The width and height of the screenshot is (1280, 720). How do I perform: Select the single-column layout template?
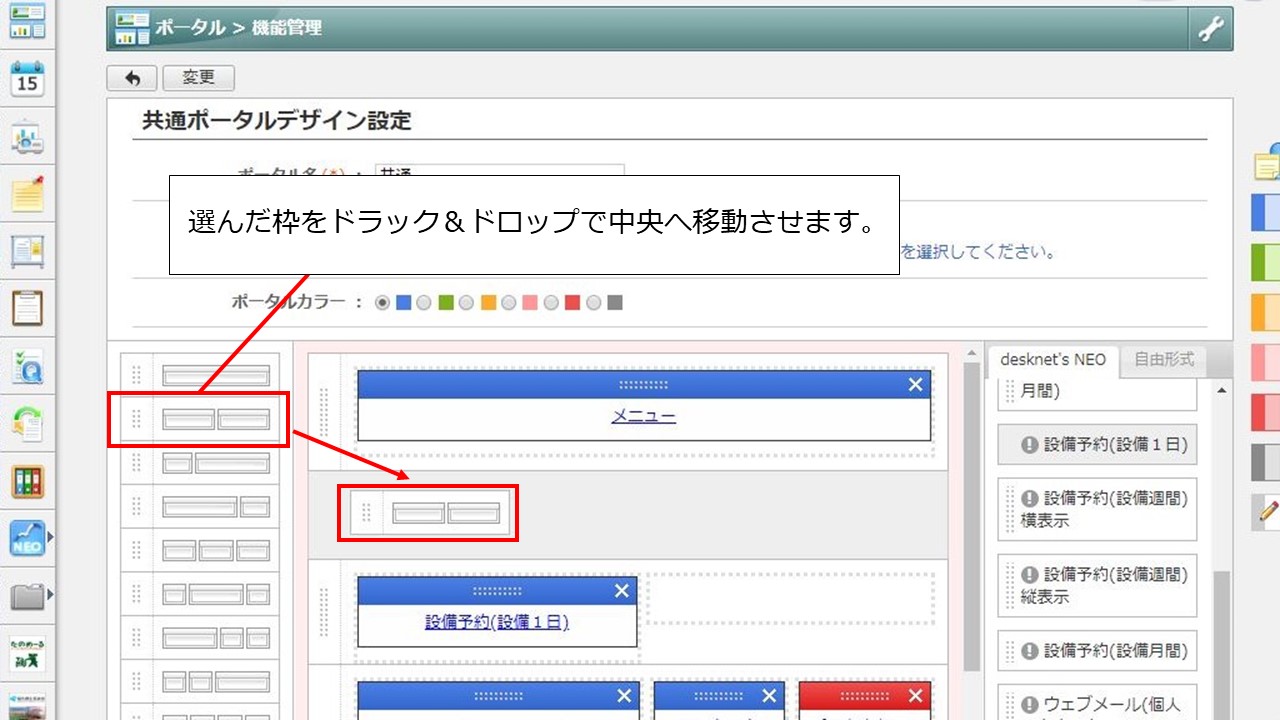pyautogui.click(x=200, y=376)
